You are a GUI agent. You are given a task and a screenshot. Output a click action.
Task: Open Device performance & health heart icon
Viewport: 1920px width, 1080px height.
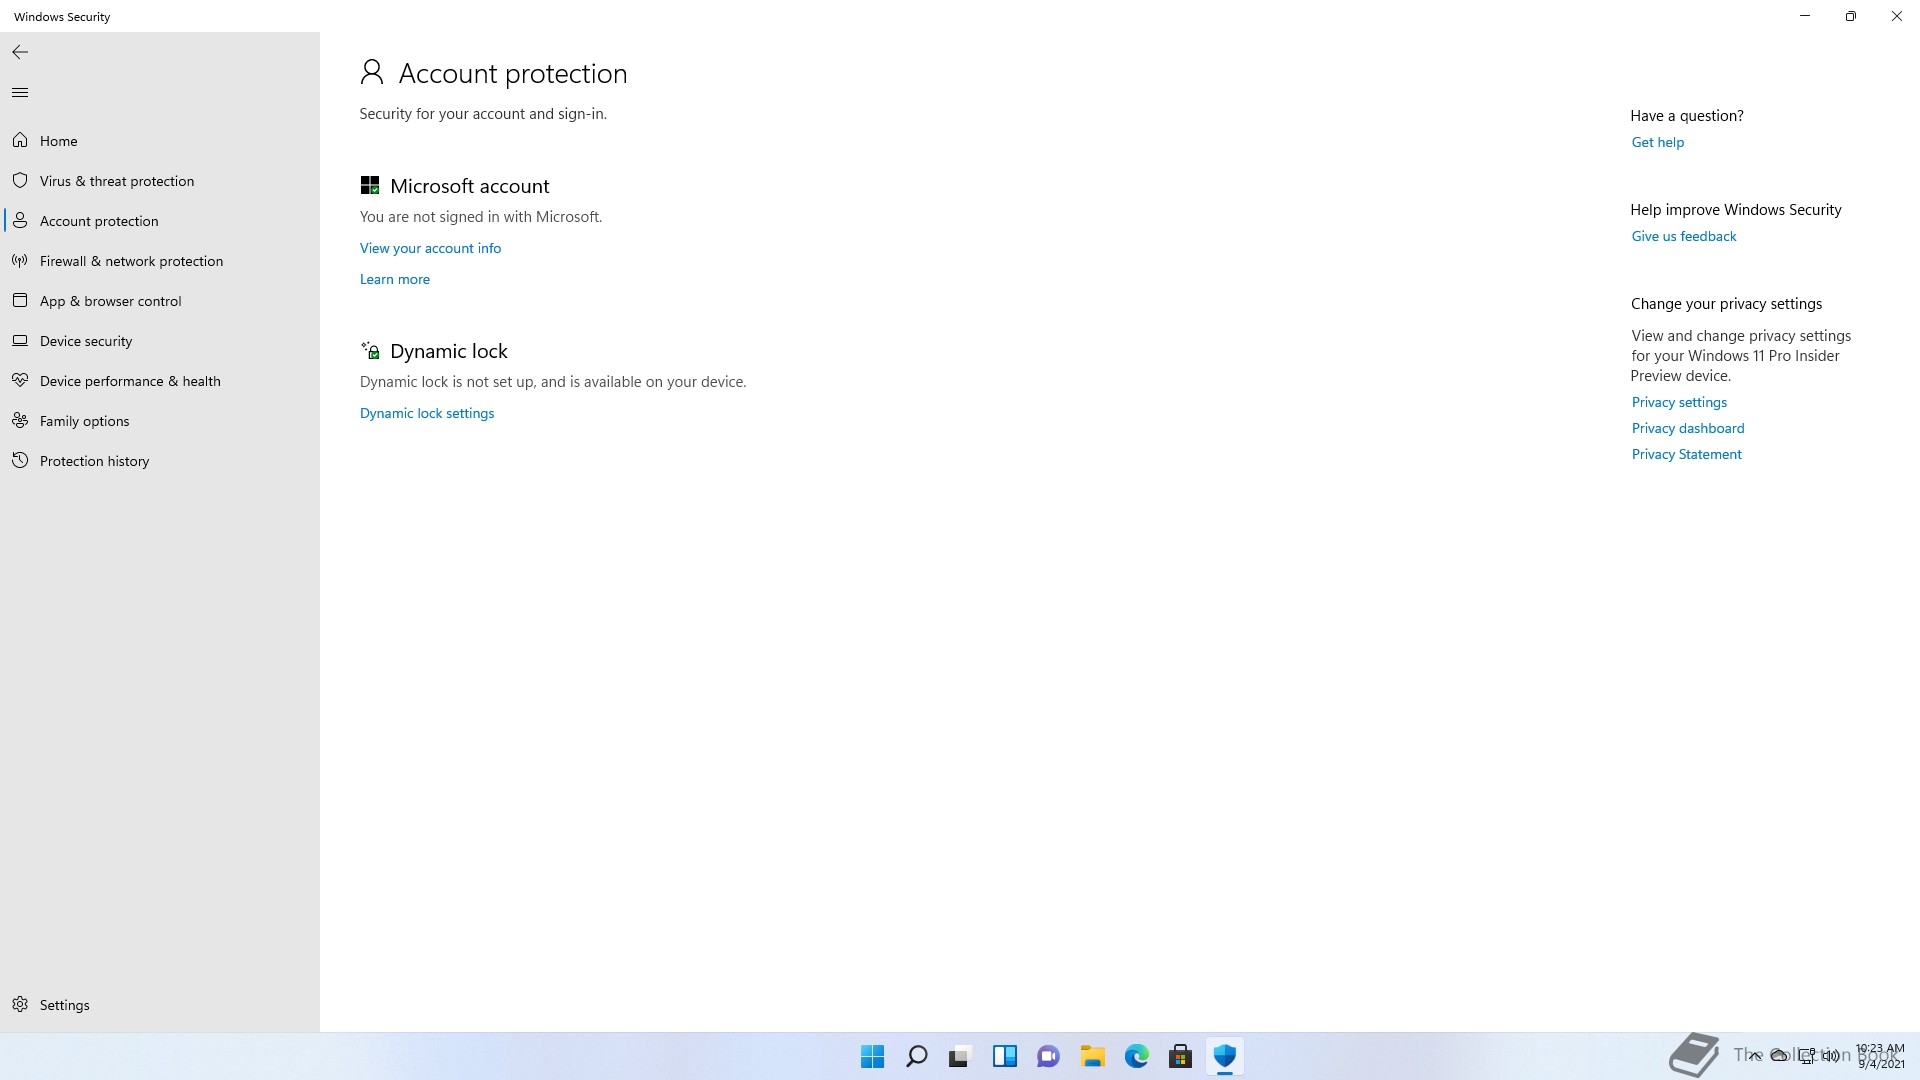point(20,381)
